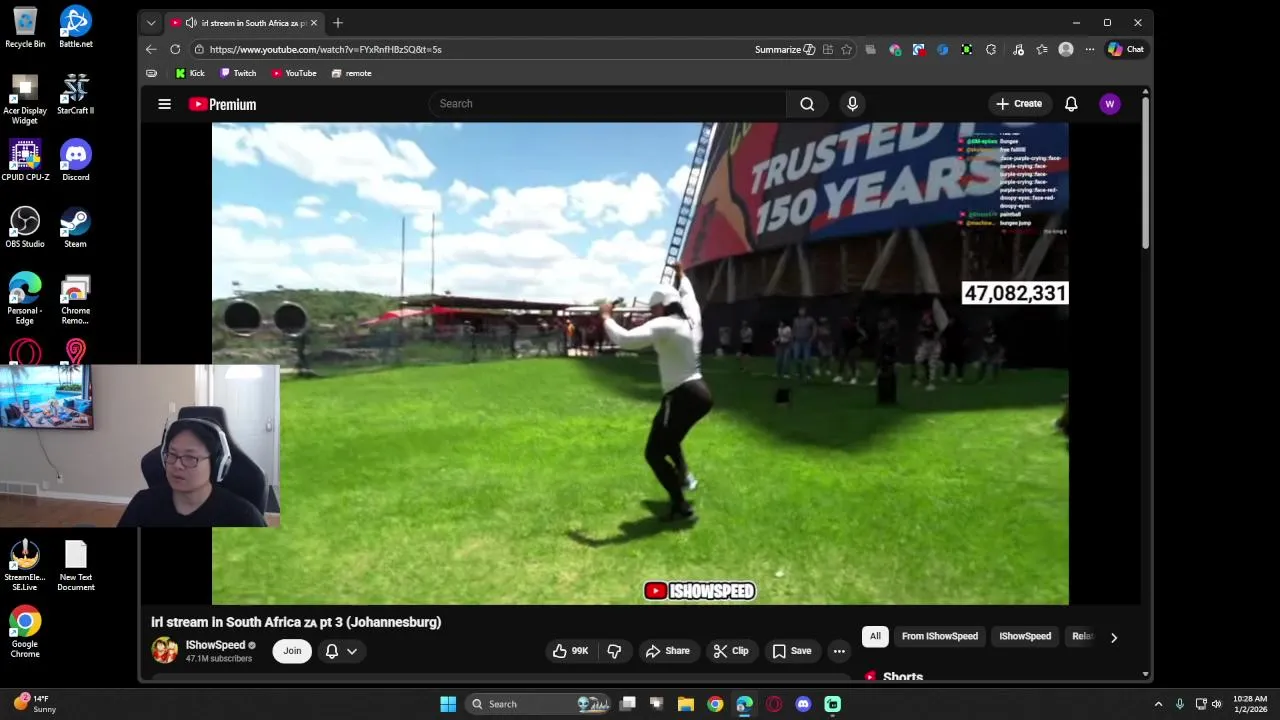The height and width of the screenshot is (720, 1280).
Task: Open File Explorer from the taskbar
Action: tap(686, 704)
